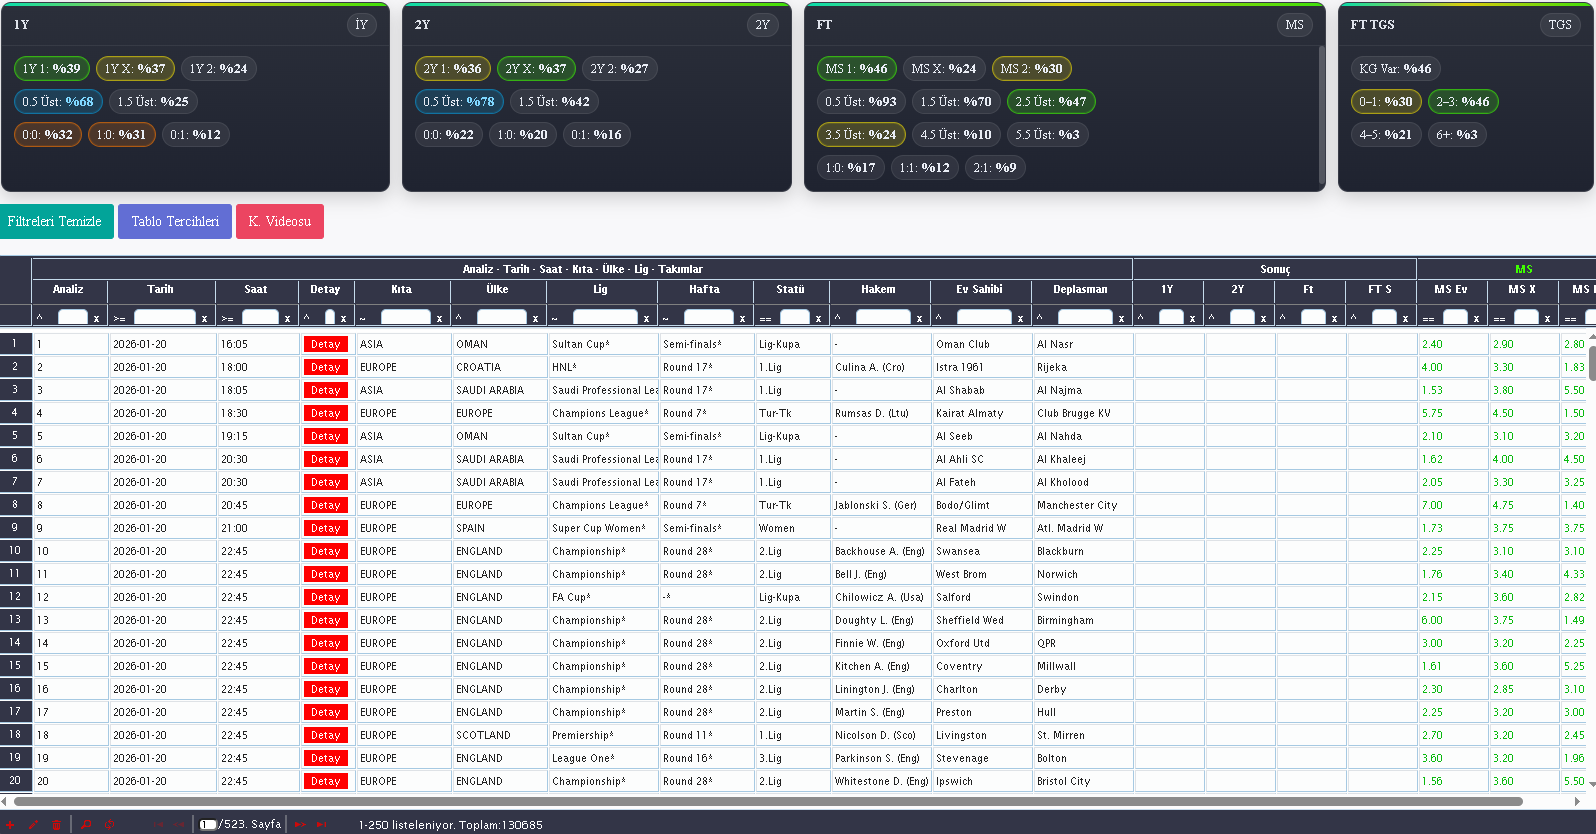1596x834 pixels.
Task: Go to next page of results
Action: (x=300, y=825)
